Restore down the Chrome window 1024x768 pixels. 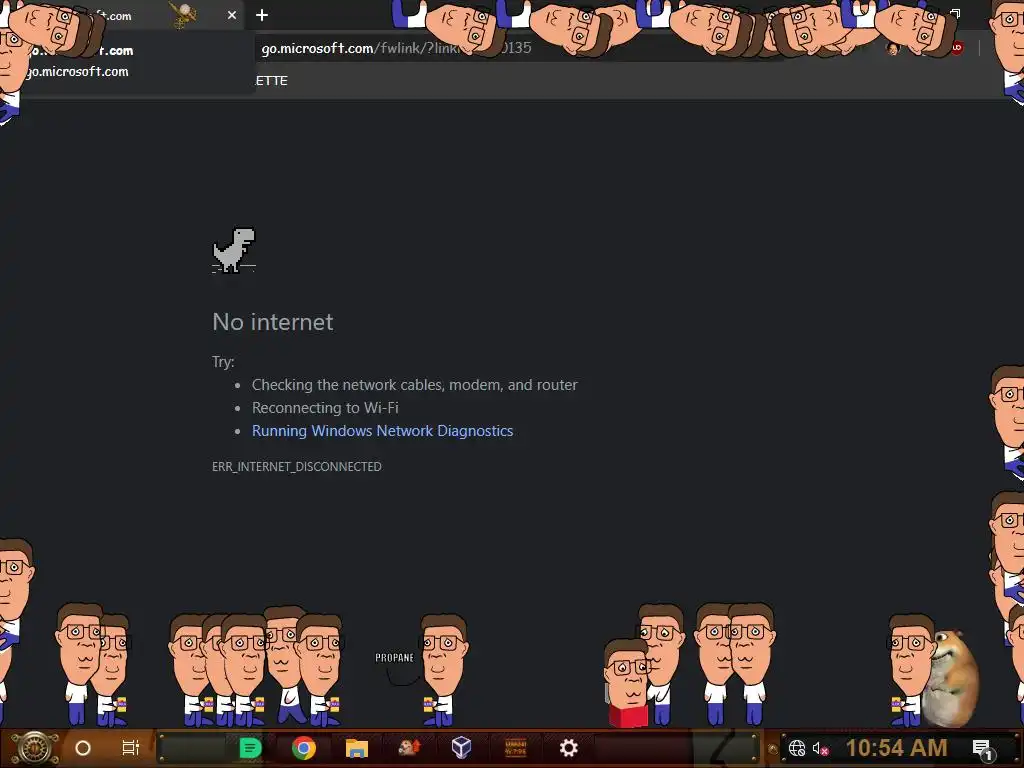pos(955,14)
